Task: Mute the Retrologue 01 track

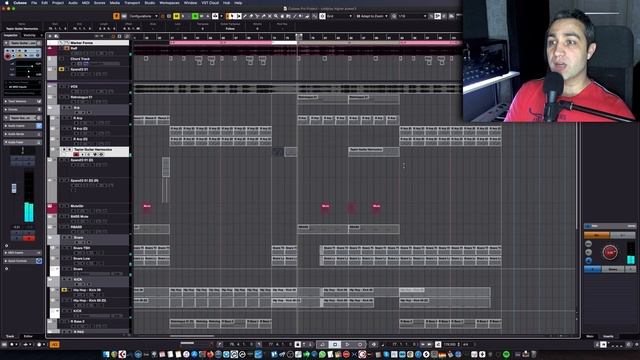Action: pos(62,97)
